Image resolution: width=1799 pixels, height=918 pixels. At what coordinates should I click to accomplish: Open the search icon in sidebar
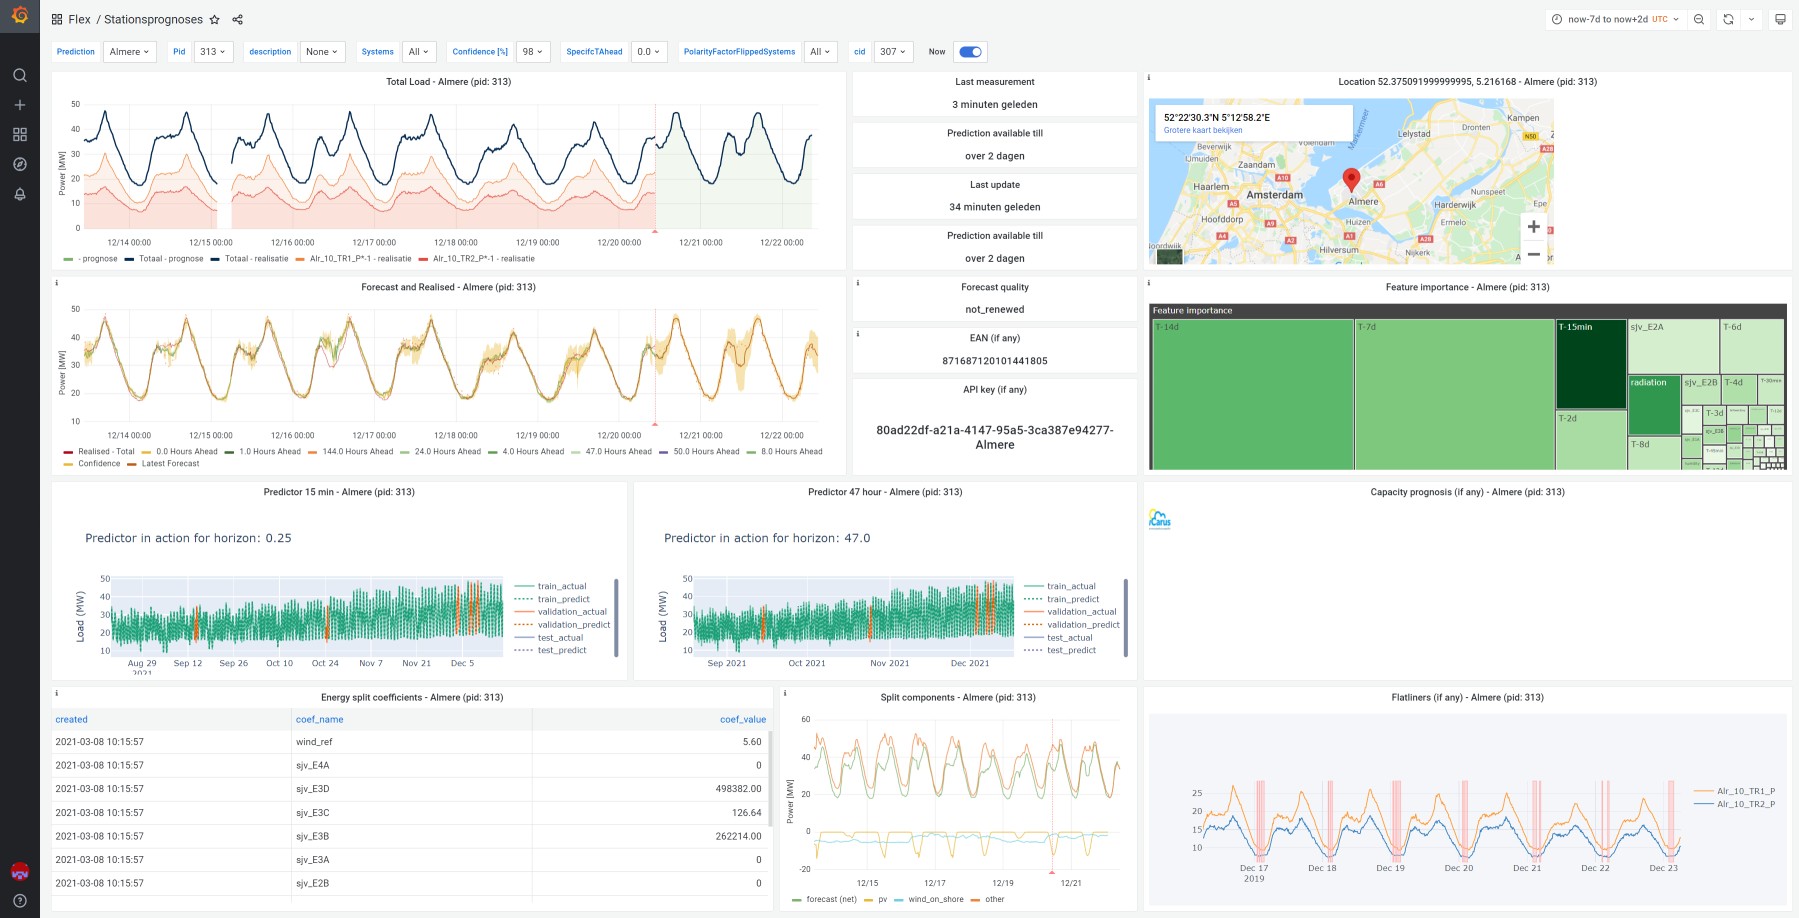(20, 75)
